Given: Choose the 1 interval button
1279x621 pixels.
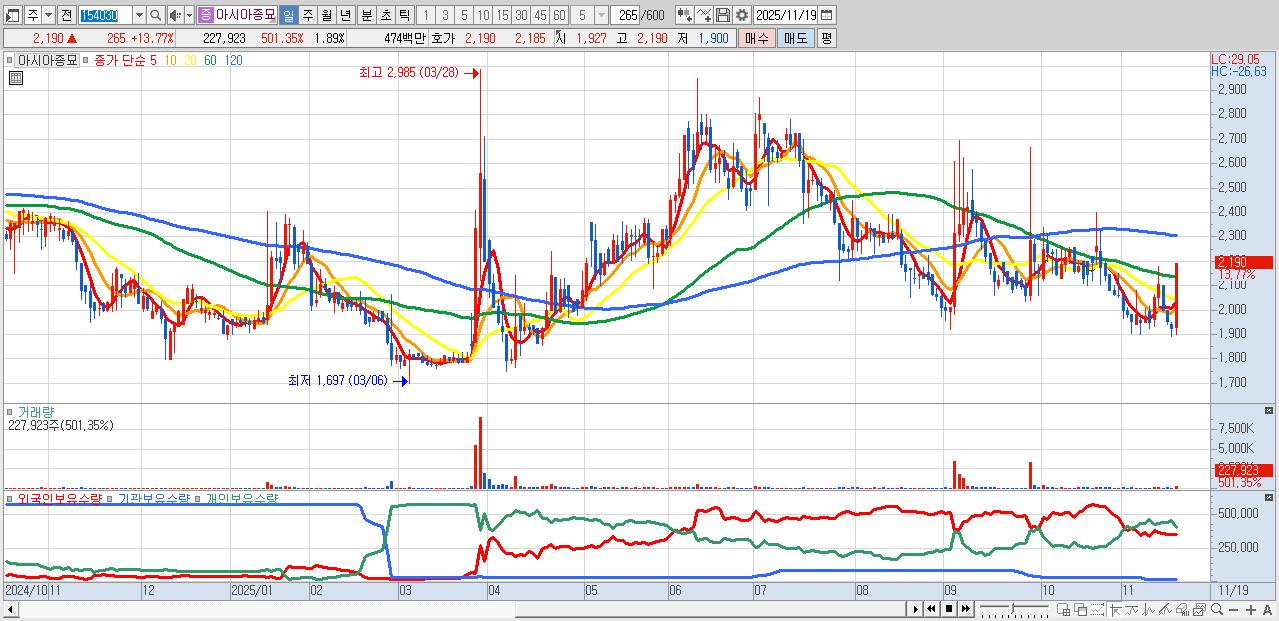Looking at the screenshot, I should point(425,16).
